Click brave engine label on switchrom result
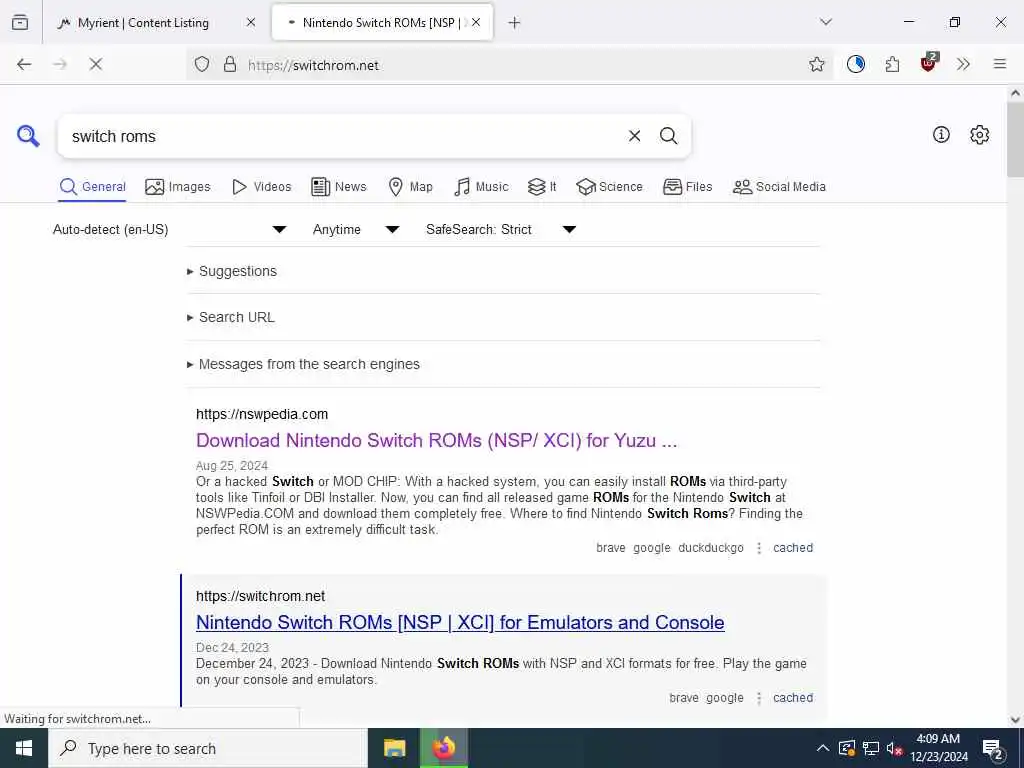The height and width of the screenshot is (768, 1024). pyautogui.click(x=684, y=698)
